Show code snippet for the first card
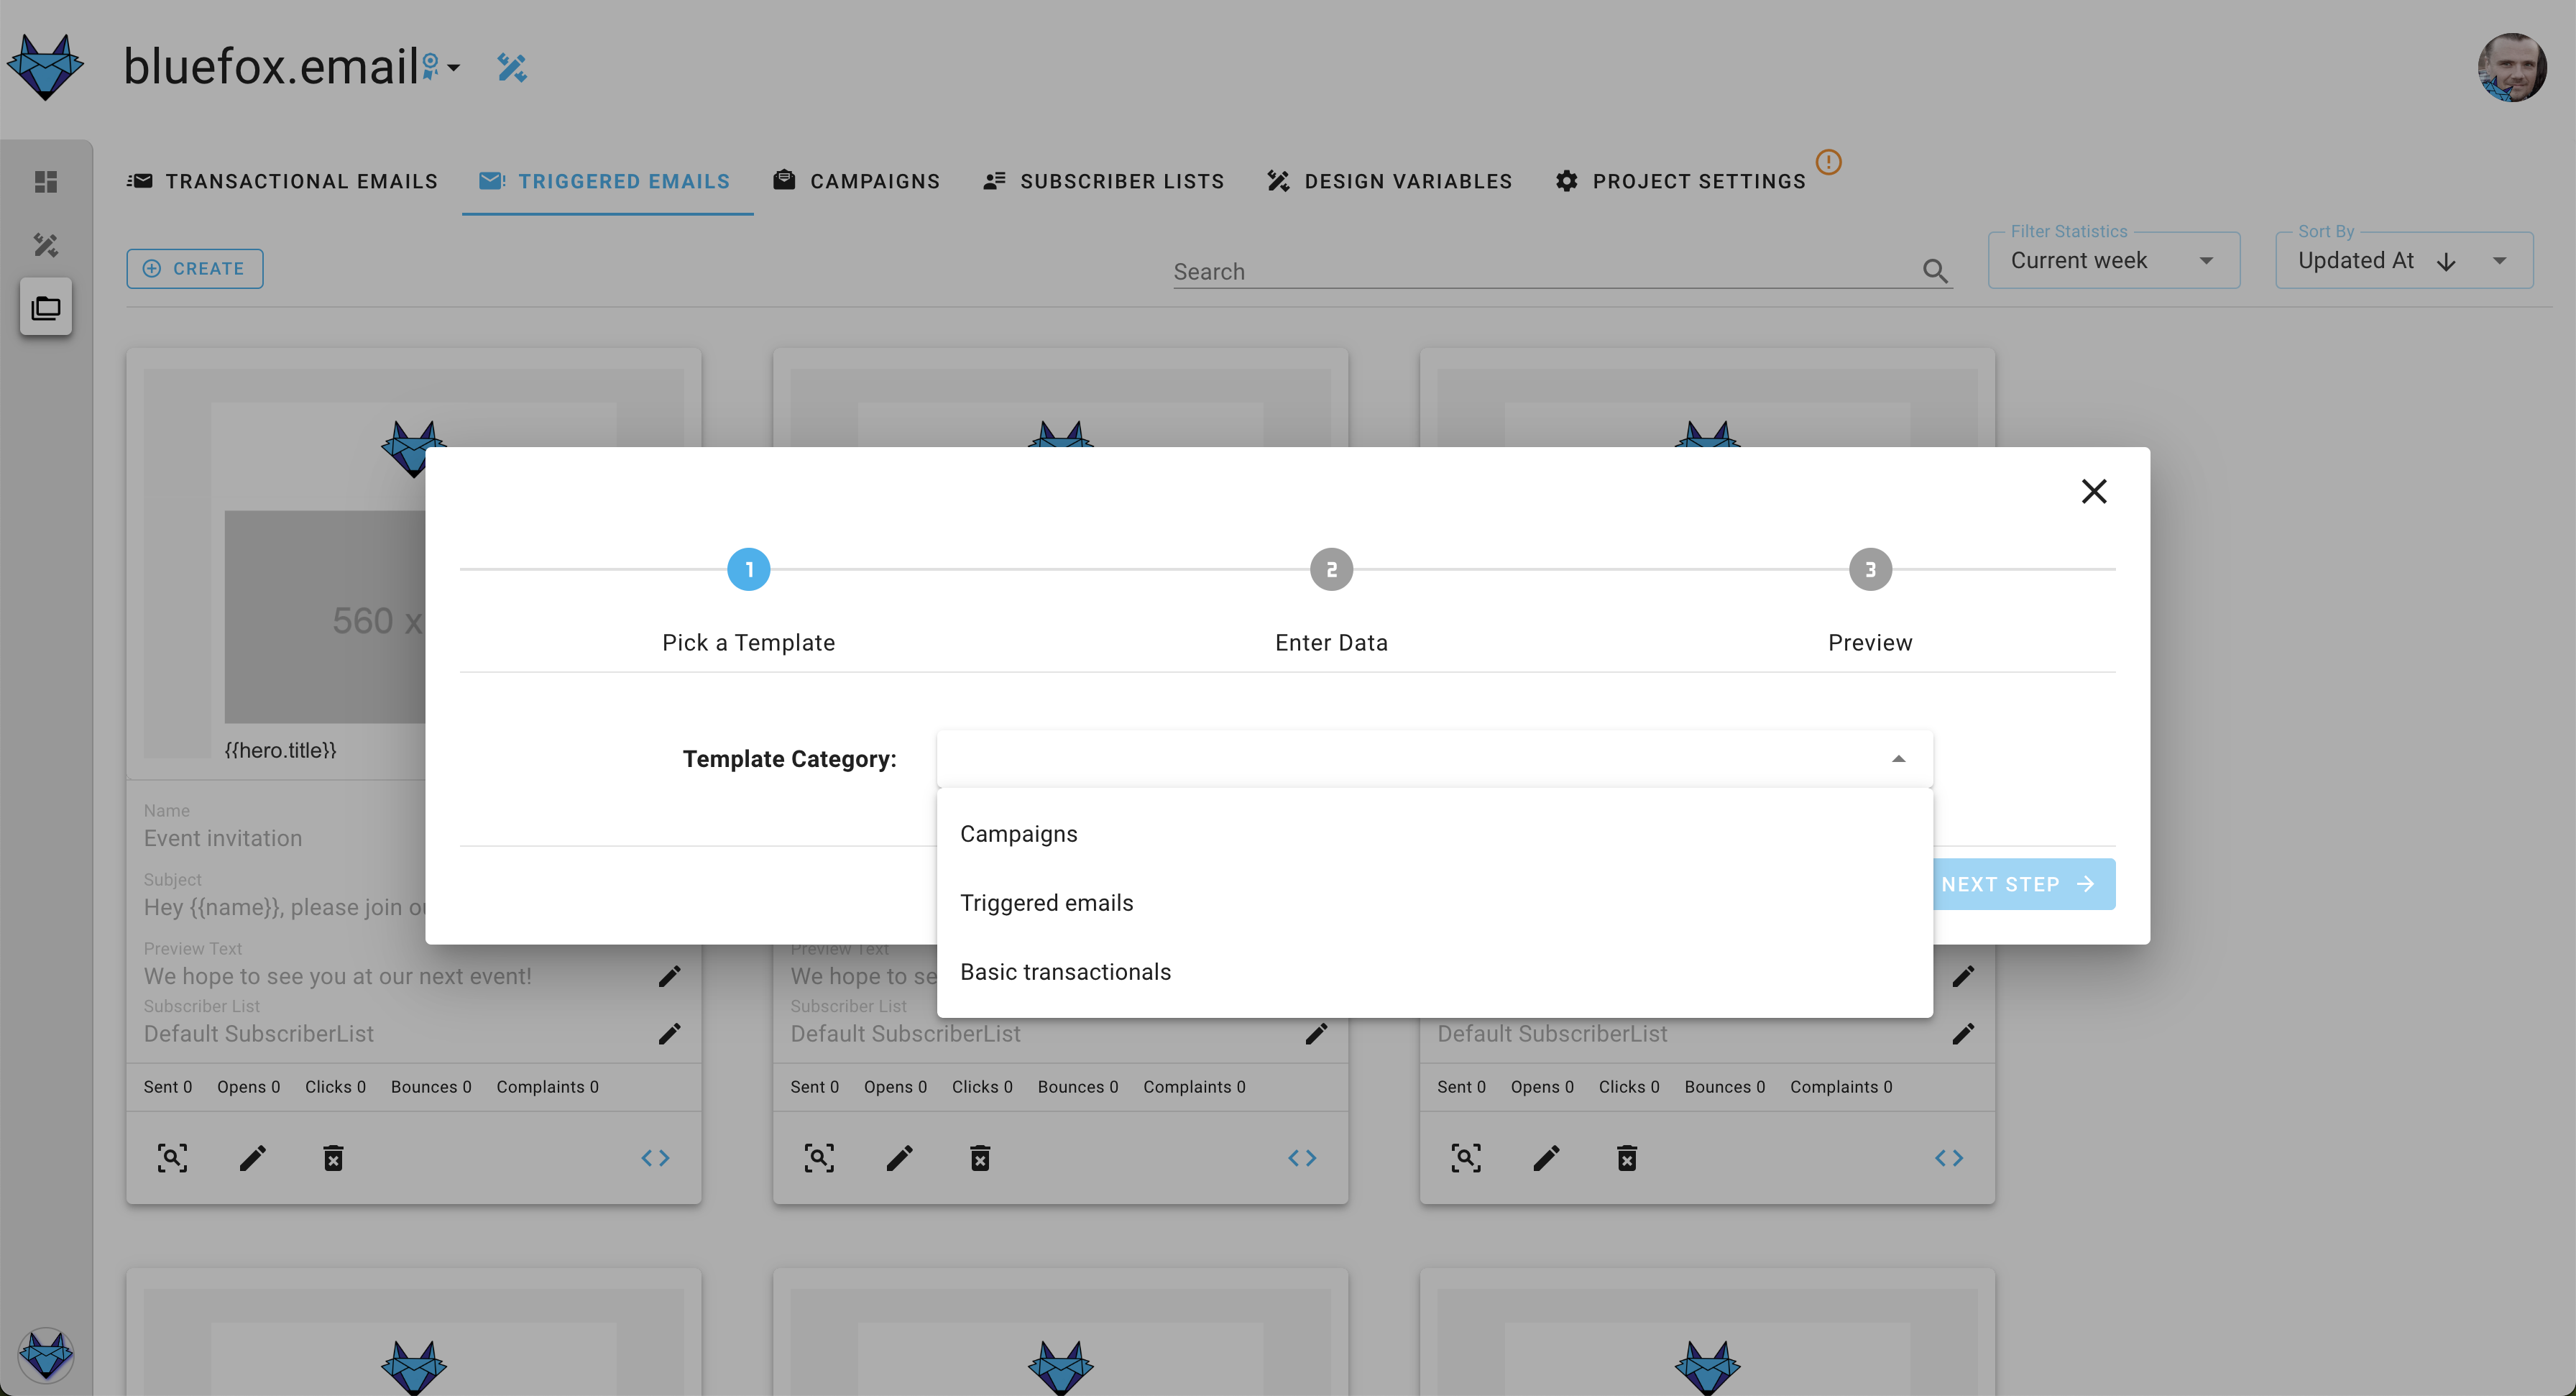The height and width of the screenshot is (1396, 2576). [655, 1158]
